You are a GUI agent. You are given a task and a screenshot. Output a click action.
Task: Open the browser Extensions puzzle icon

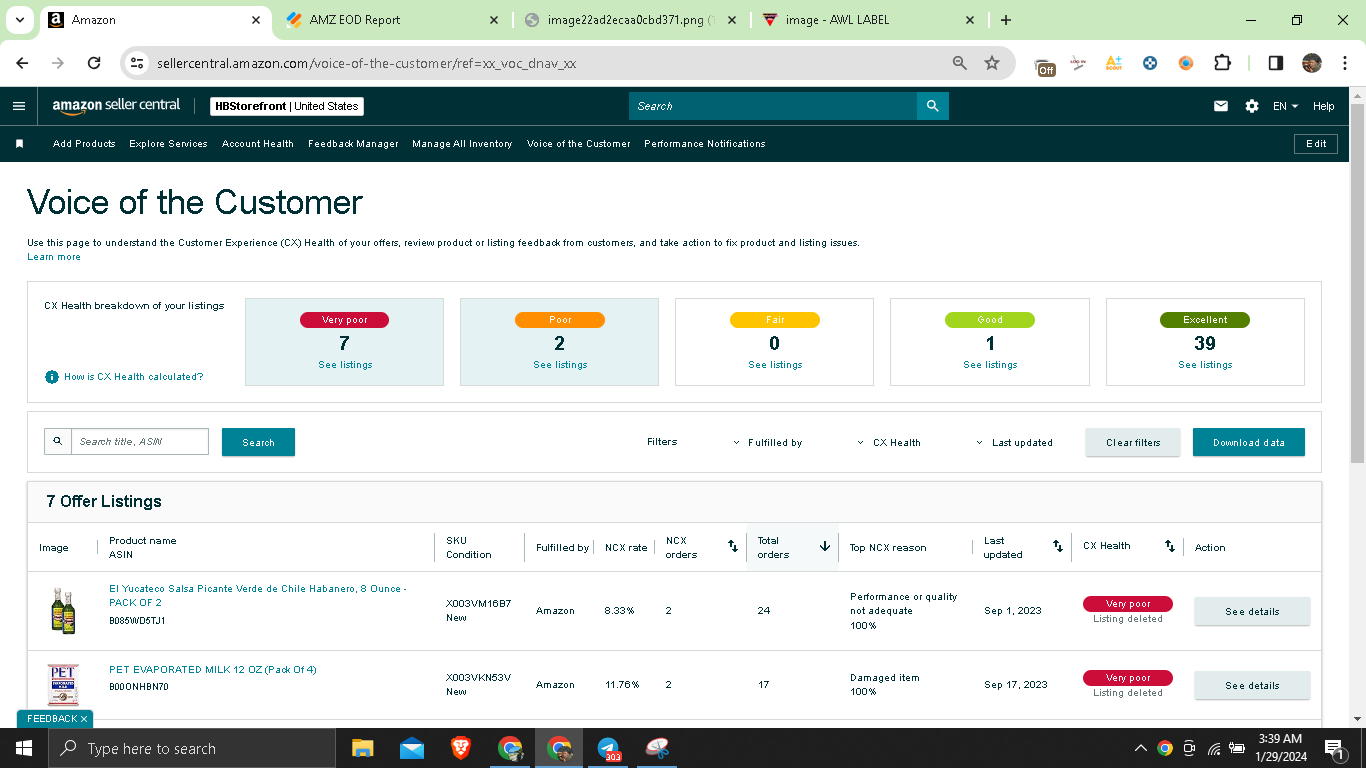tap(1222, 63)
